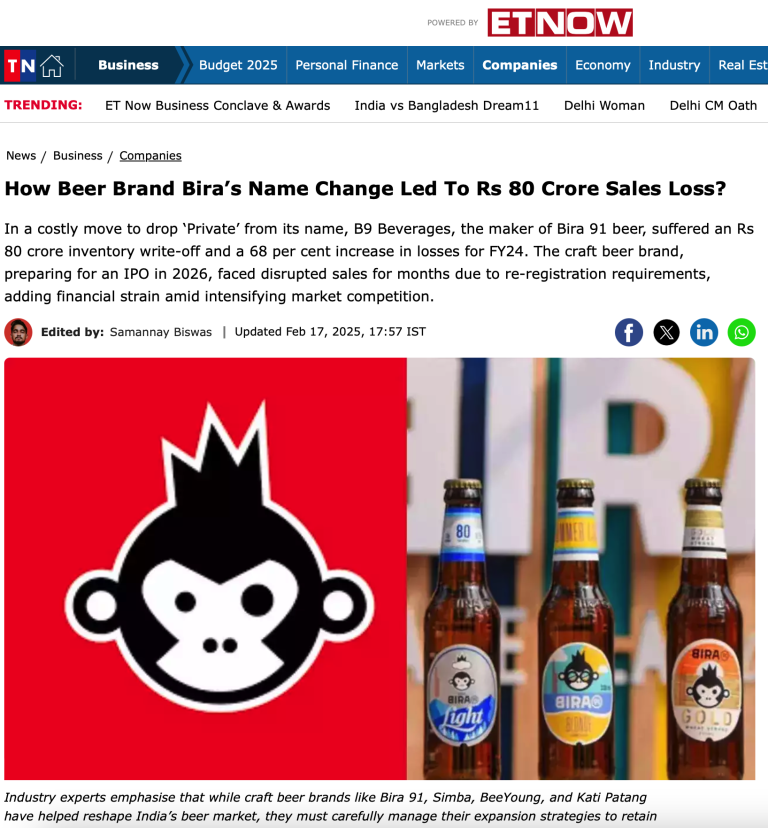Open the ET NOW logo
Screen dimensions: 768x828
tap(560, 23)
